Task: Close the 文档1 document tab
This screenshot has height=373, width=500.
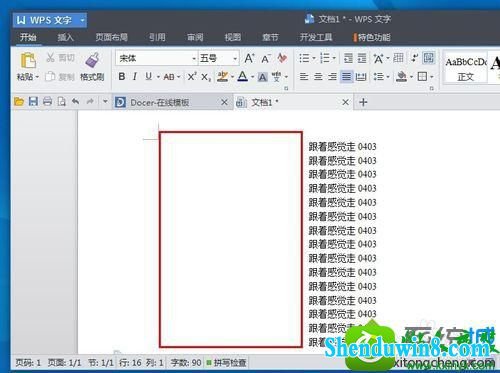Action: 345,102
